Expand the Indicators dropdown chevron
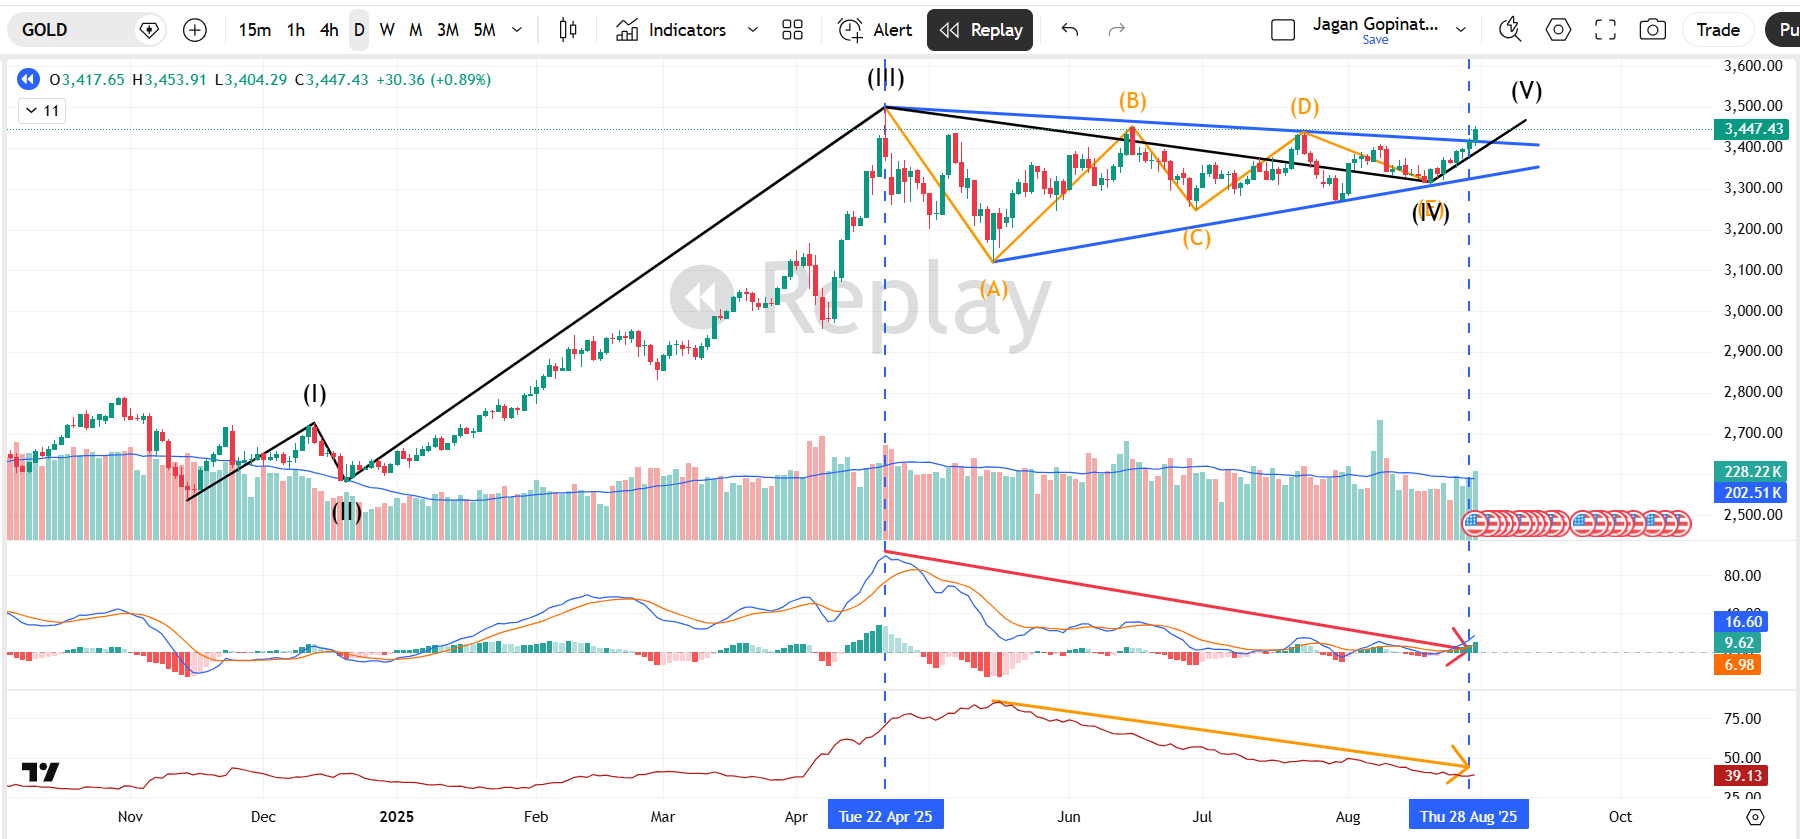 pyautogui.click(x=752, y=30)
